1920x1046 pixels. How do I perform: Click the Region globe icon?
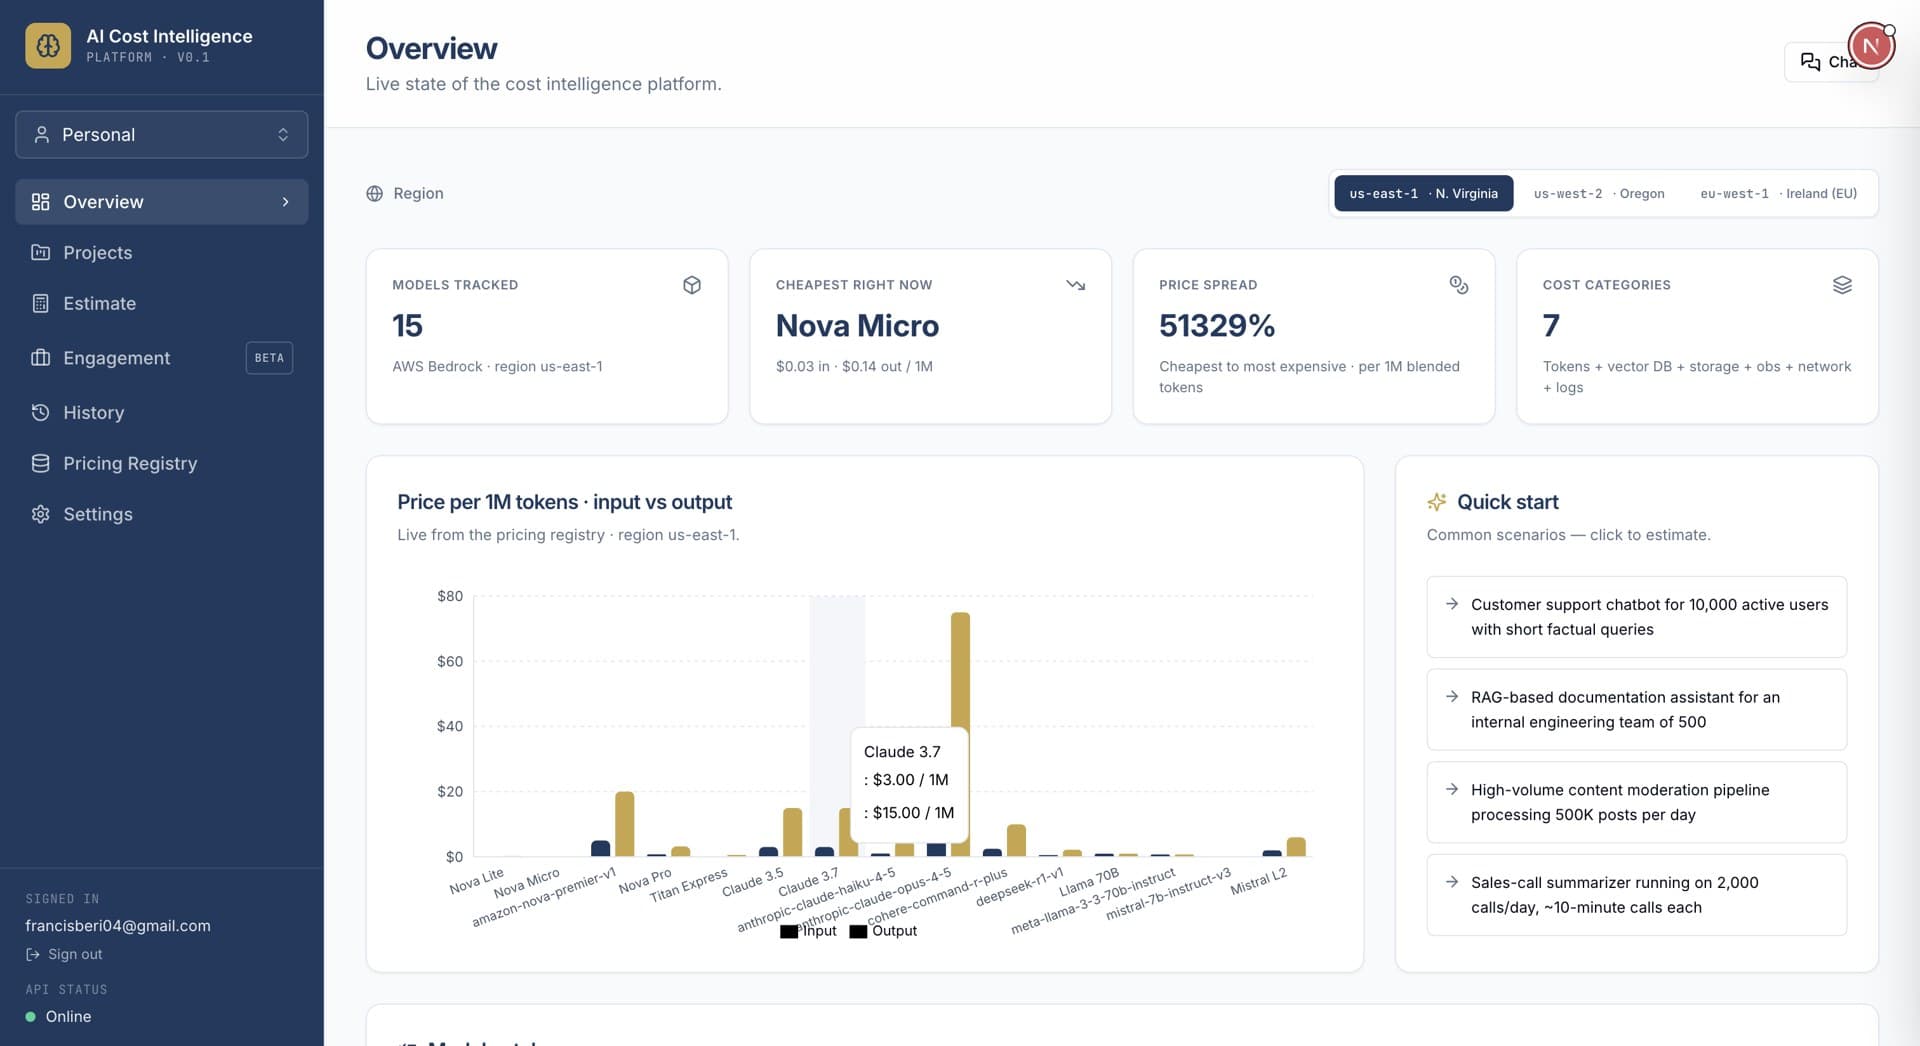pos(374,194)
